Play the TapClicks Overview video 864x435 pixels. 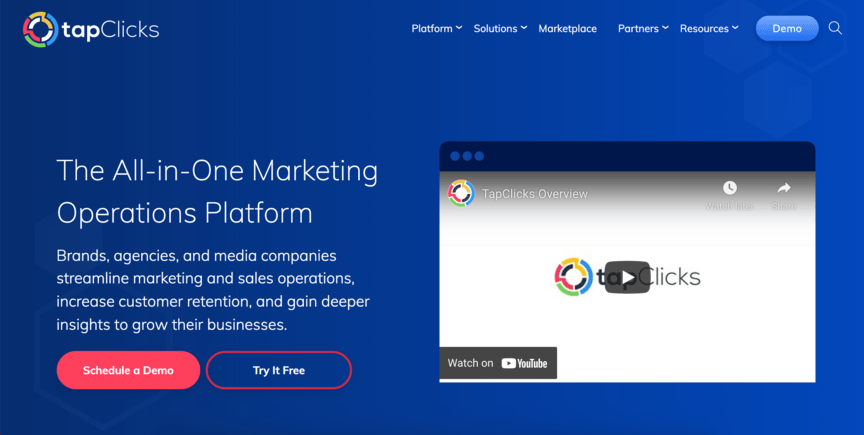pos(627,277)
